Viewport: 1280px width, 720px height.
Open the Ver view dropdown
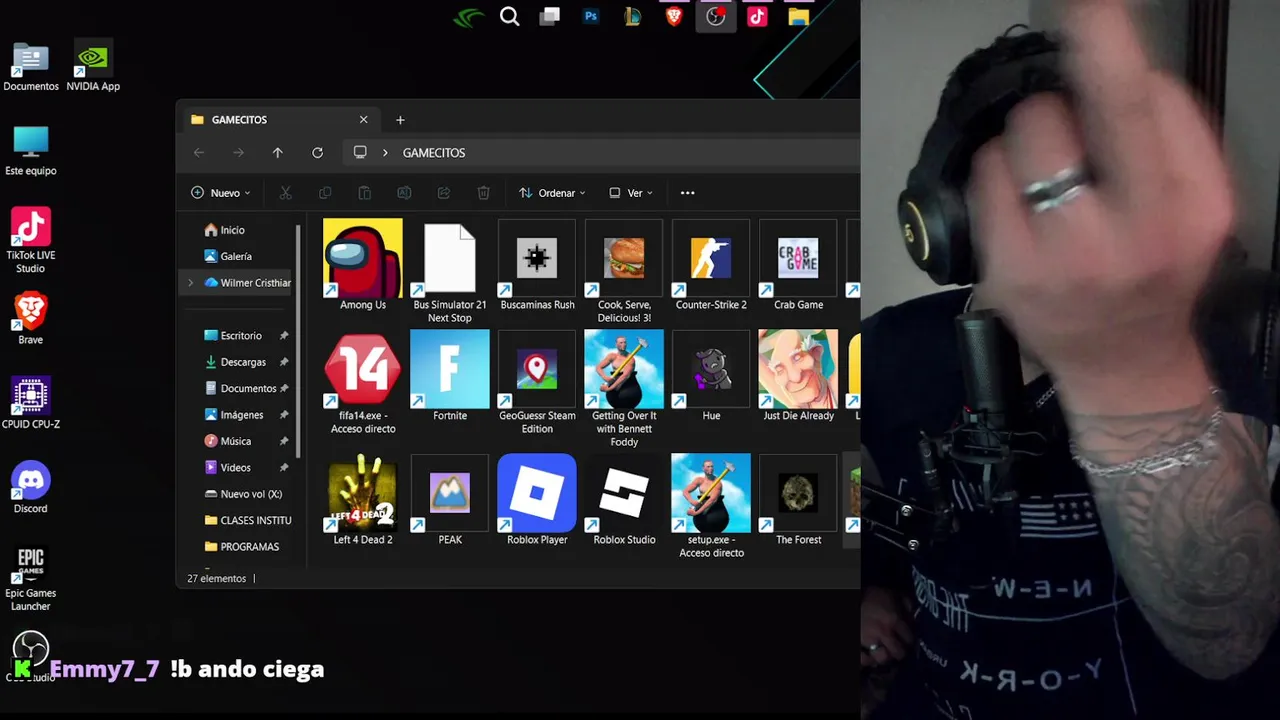631,193
